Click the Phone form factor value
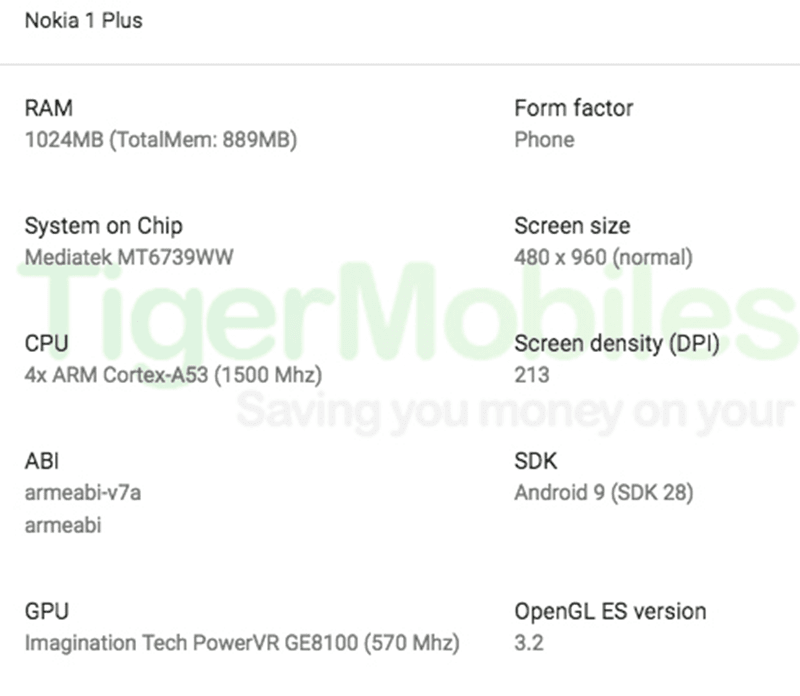The width and height of the screenshot is (800, 696). [544, 140]
